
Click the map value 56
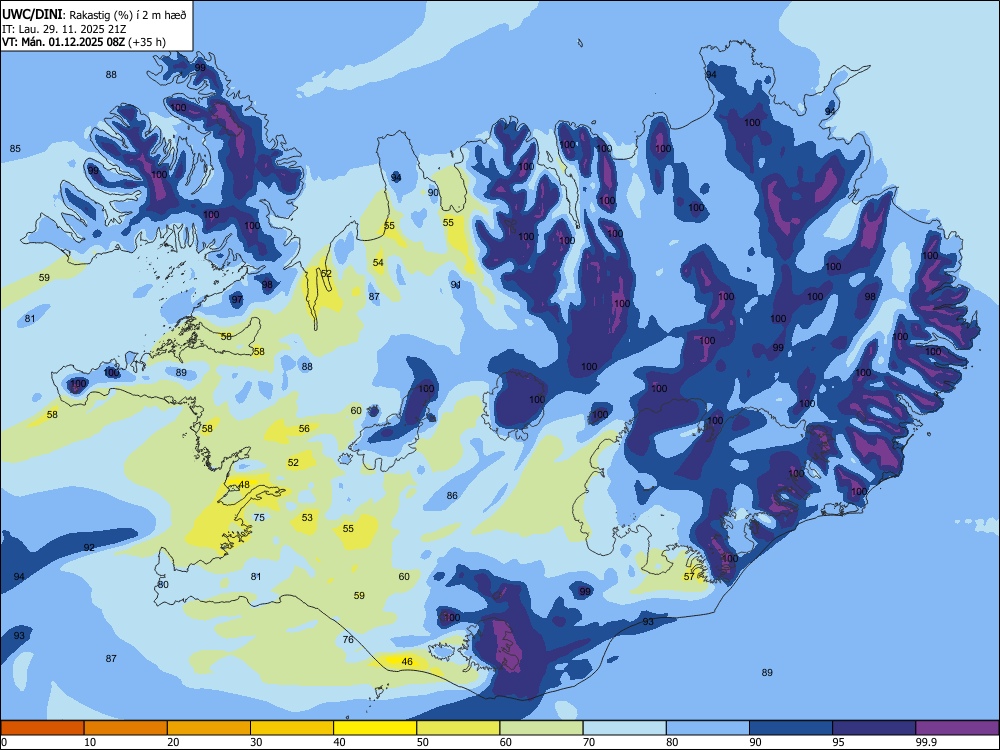(x=304, y=429)
